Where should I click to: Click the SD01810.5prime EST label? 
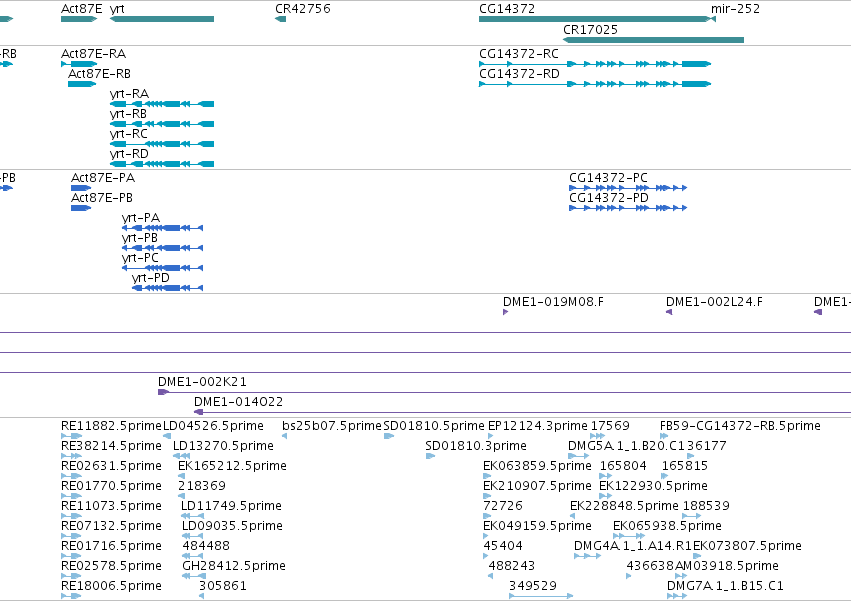pos(434,426)
